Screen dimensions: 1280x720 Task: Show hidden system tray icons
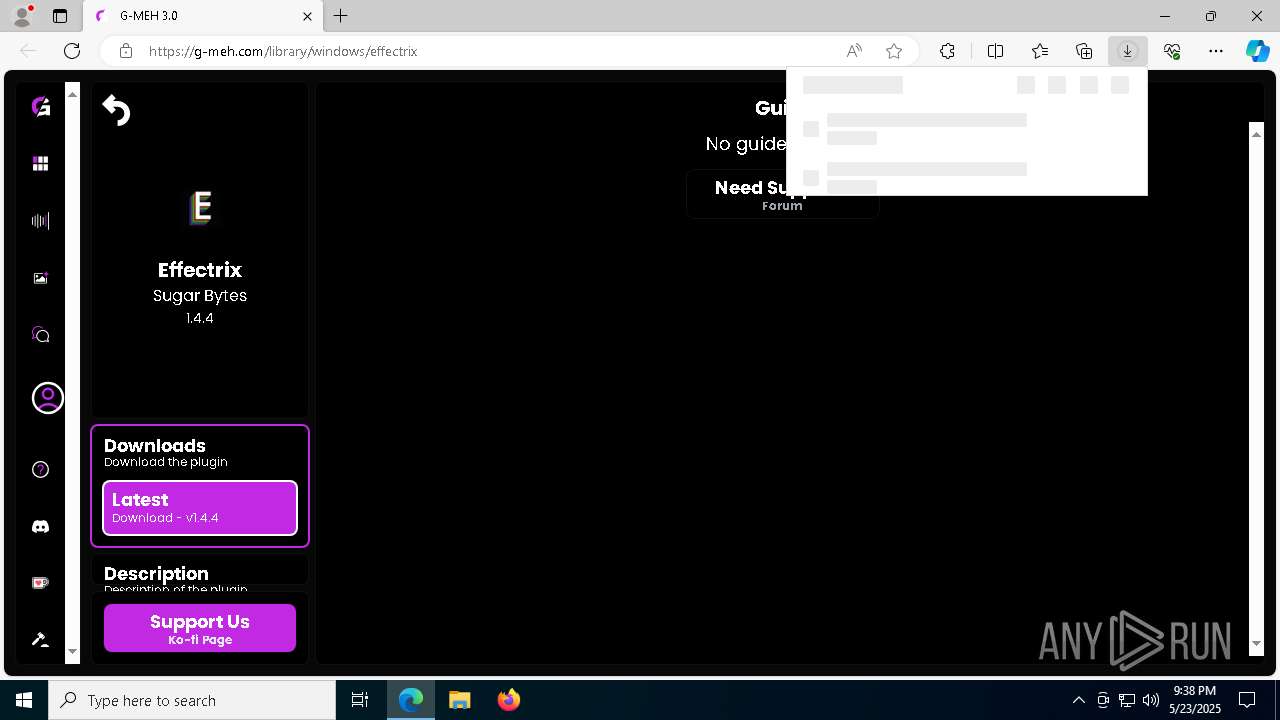(1078, 700)
